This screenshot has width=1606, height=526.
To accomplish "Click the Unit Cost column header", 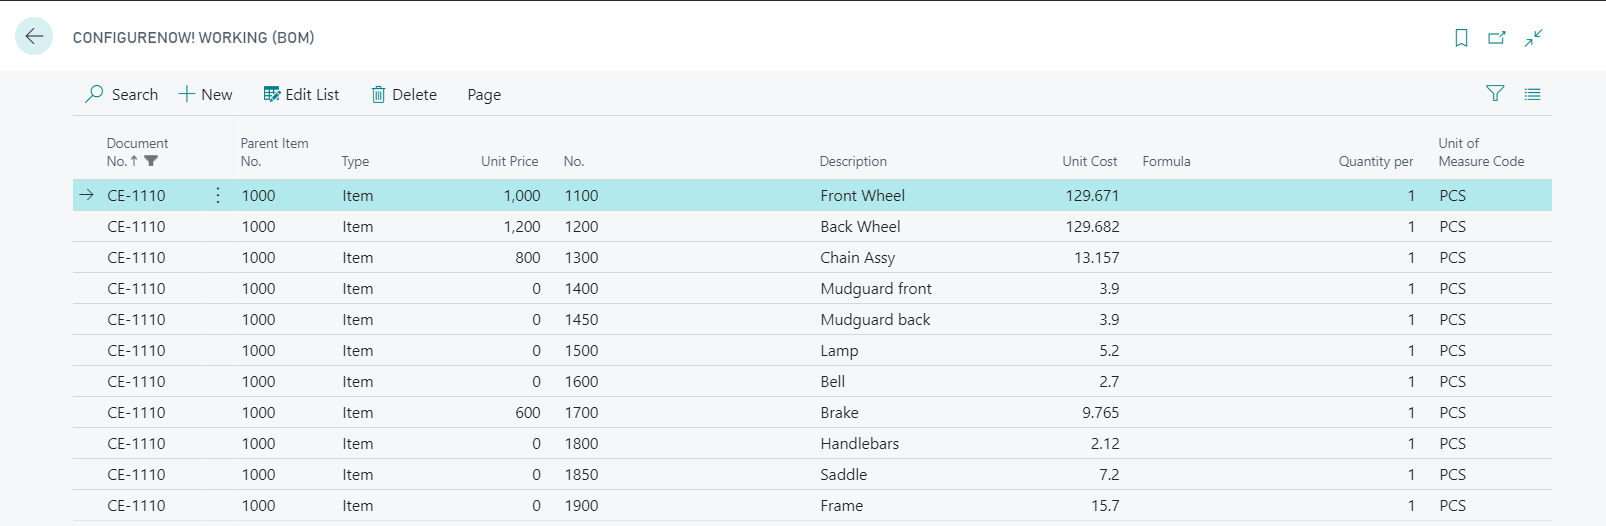I will [1089, 161].
